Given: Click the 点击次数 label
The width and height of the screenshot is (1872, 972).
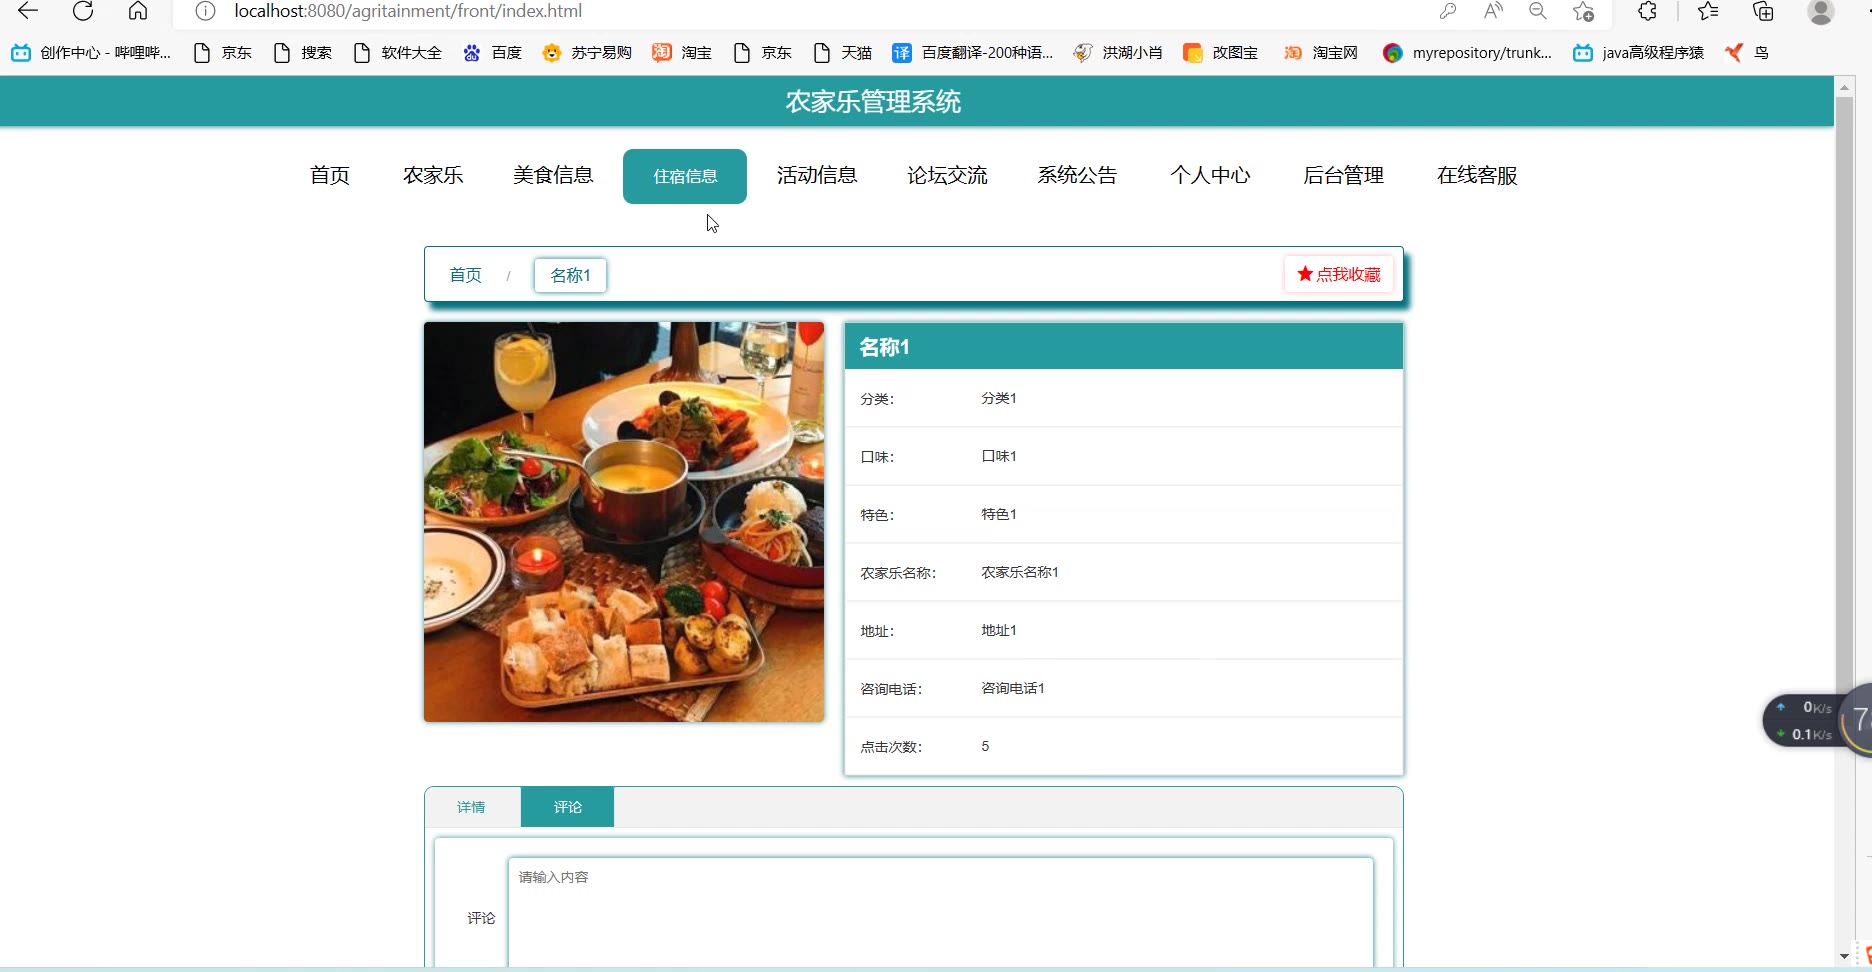Looking at the screenshot, I should [891, 747].
